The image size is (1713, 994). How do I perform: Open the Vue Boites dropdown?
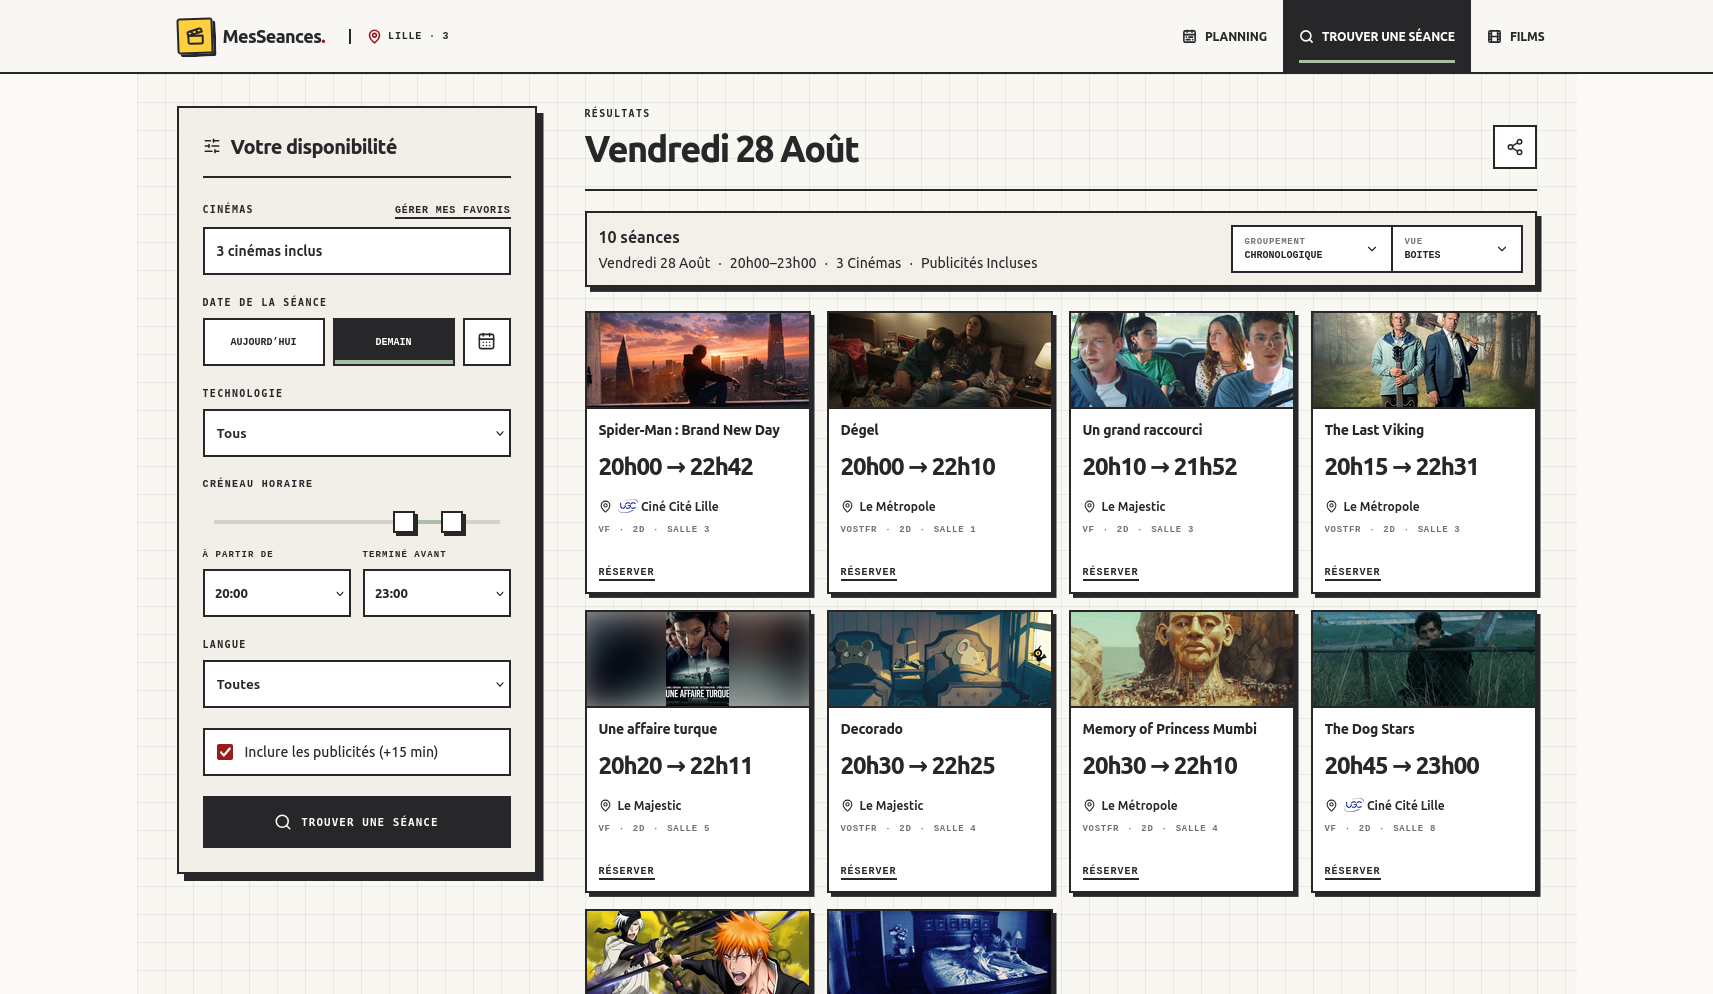(x=1457, y=248)
